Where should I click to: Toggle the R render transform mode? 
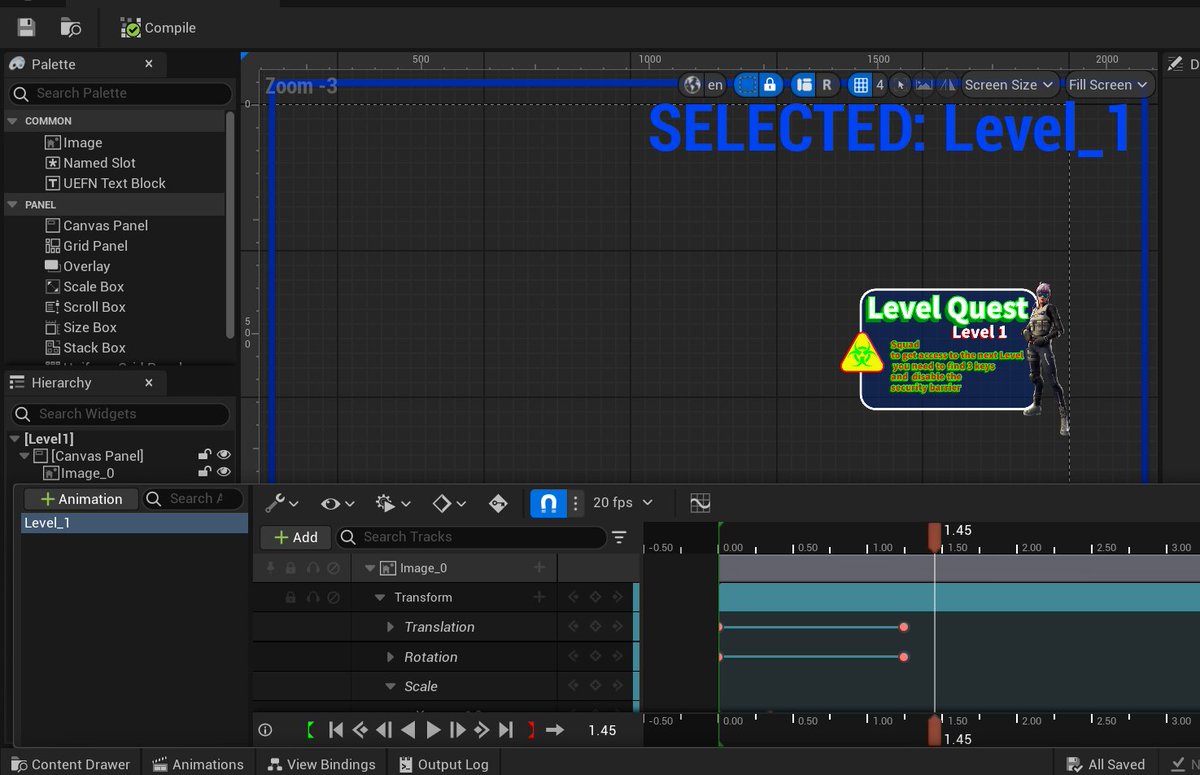(827, 85)
